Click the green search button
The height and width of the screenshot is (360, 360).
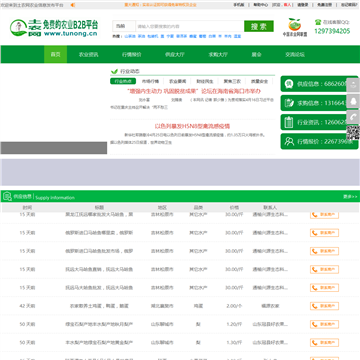point(259,26)
